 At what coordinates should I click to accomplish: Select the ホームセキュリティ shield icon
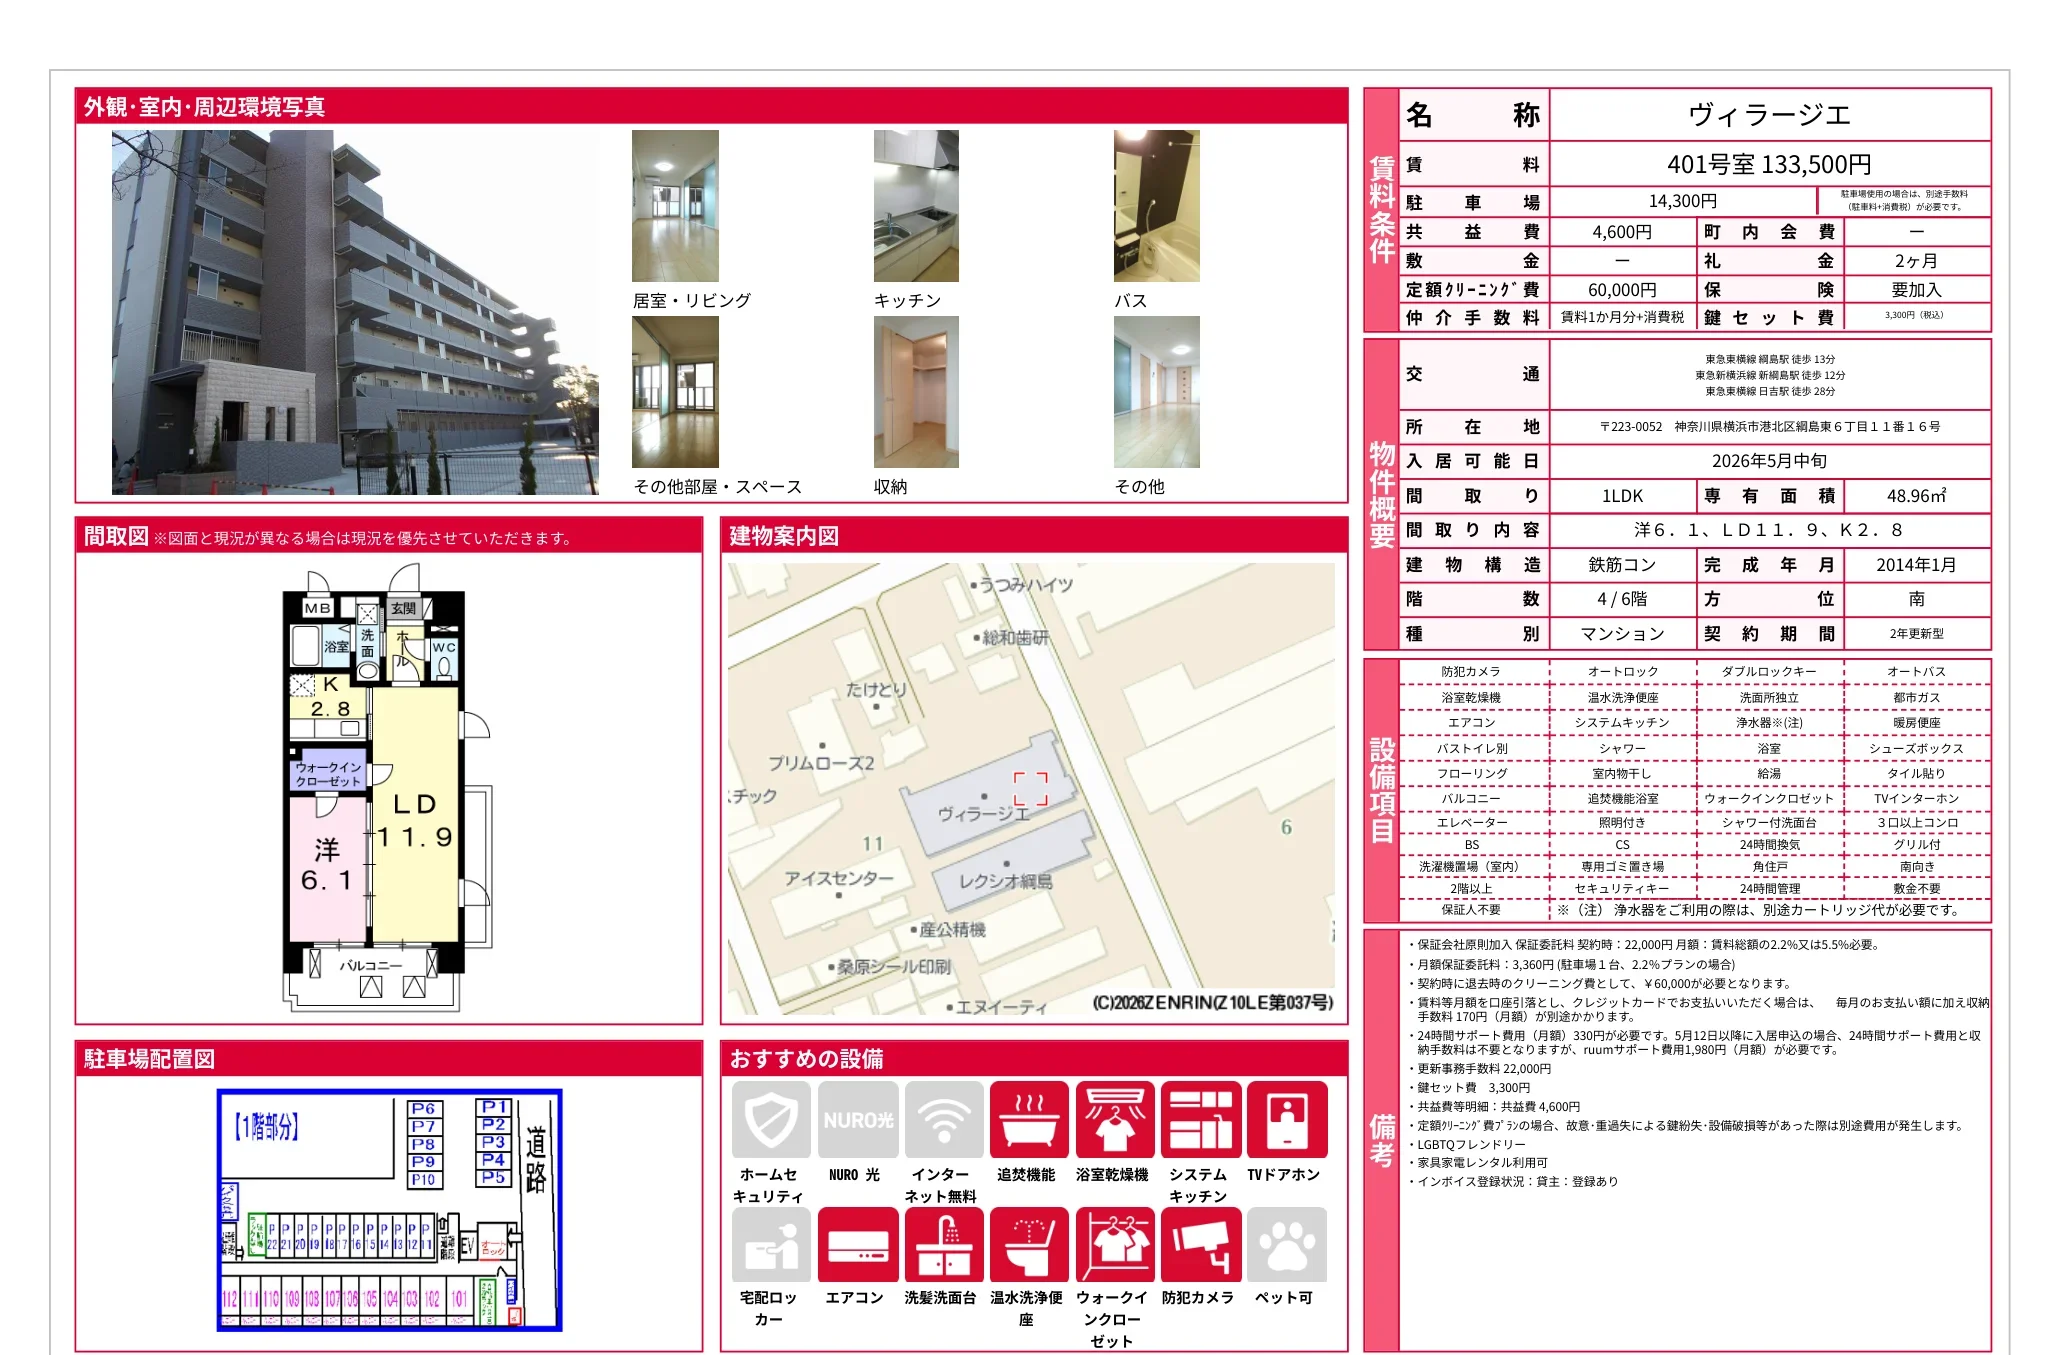[x=770, y=1118]
